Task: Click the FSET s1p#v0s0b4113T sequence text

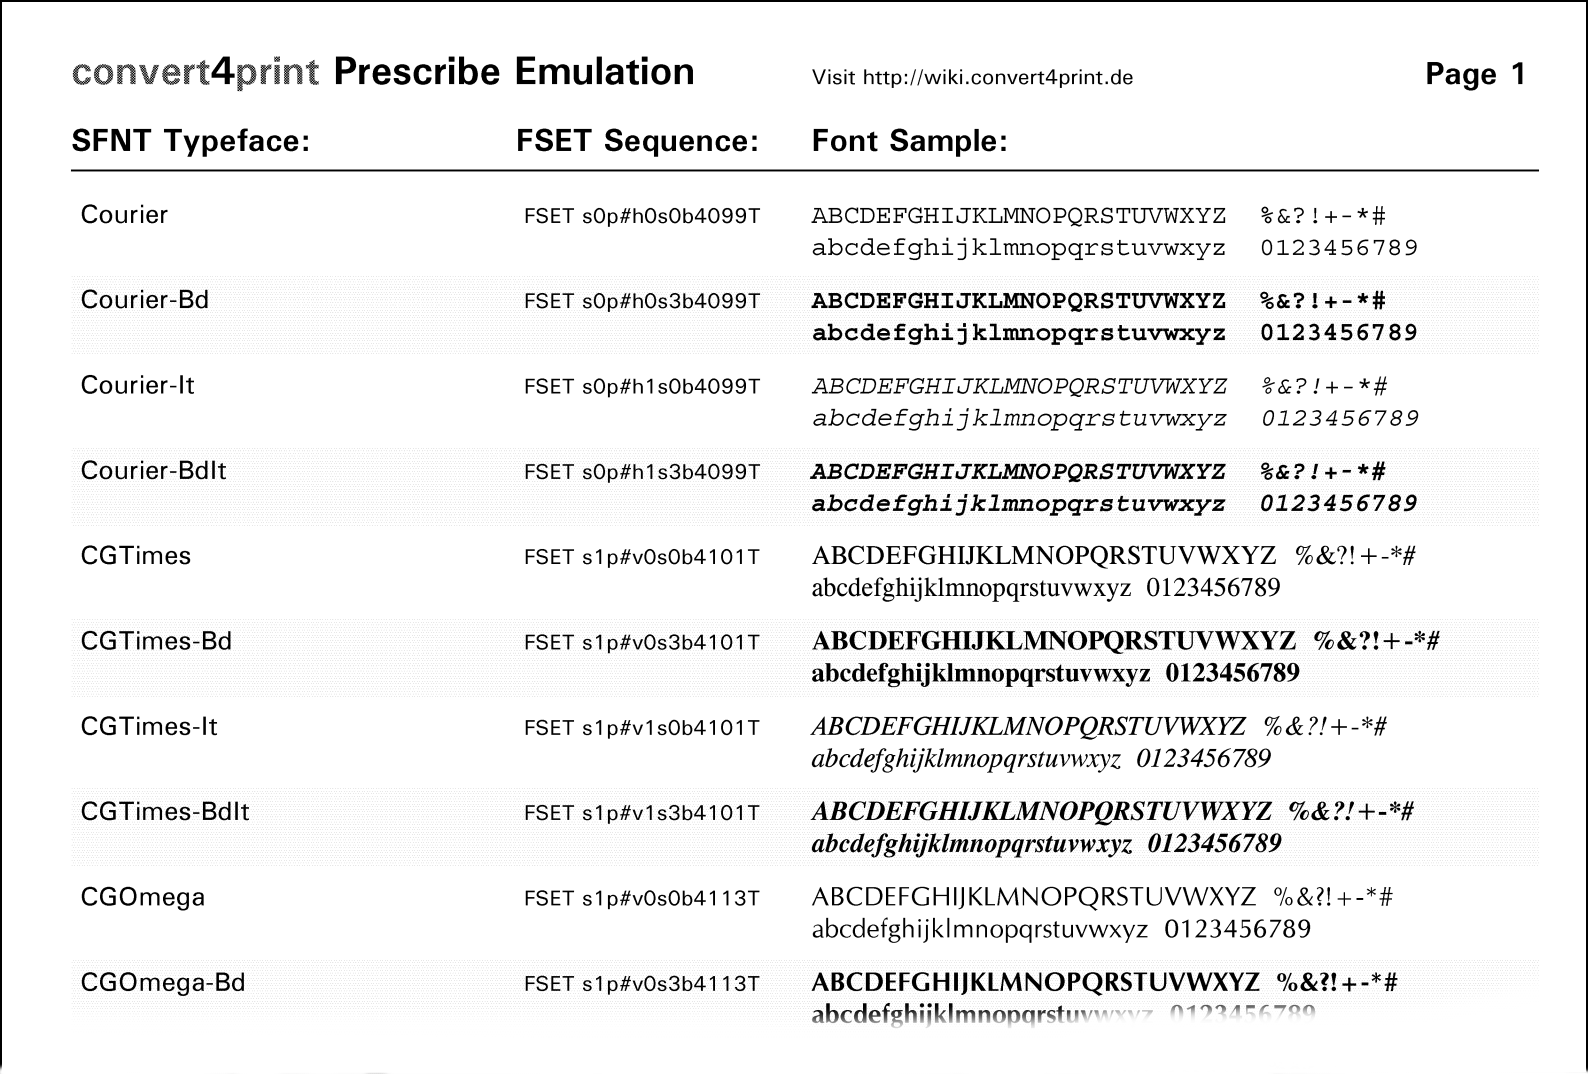Action: (642, 899)
